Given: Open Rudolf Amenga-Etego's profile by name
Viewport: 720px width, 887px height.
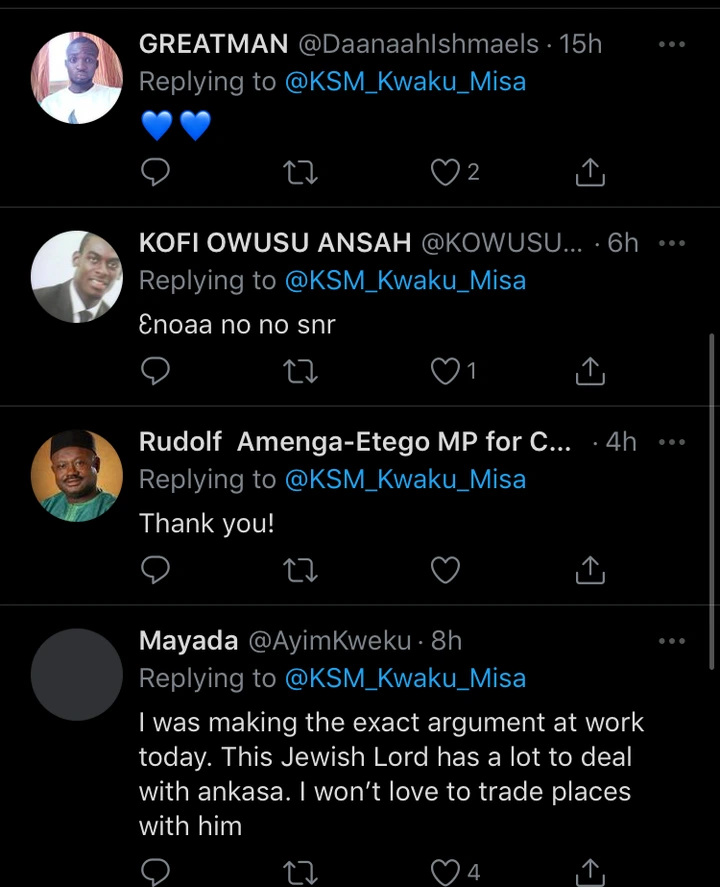Looking at the screenshot, I should [355, 442].
